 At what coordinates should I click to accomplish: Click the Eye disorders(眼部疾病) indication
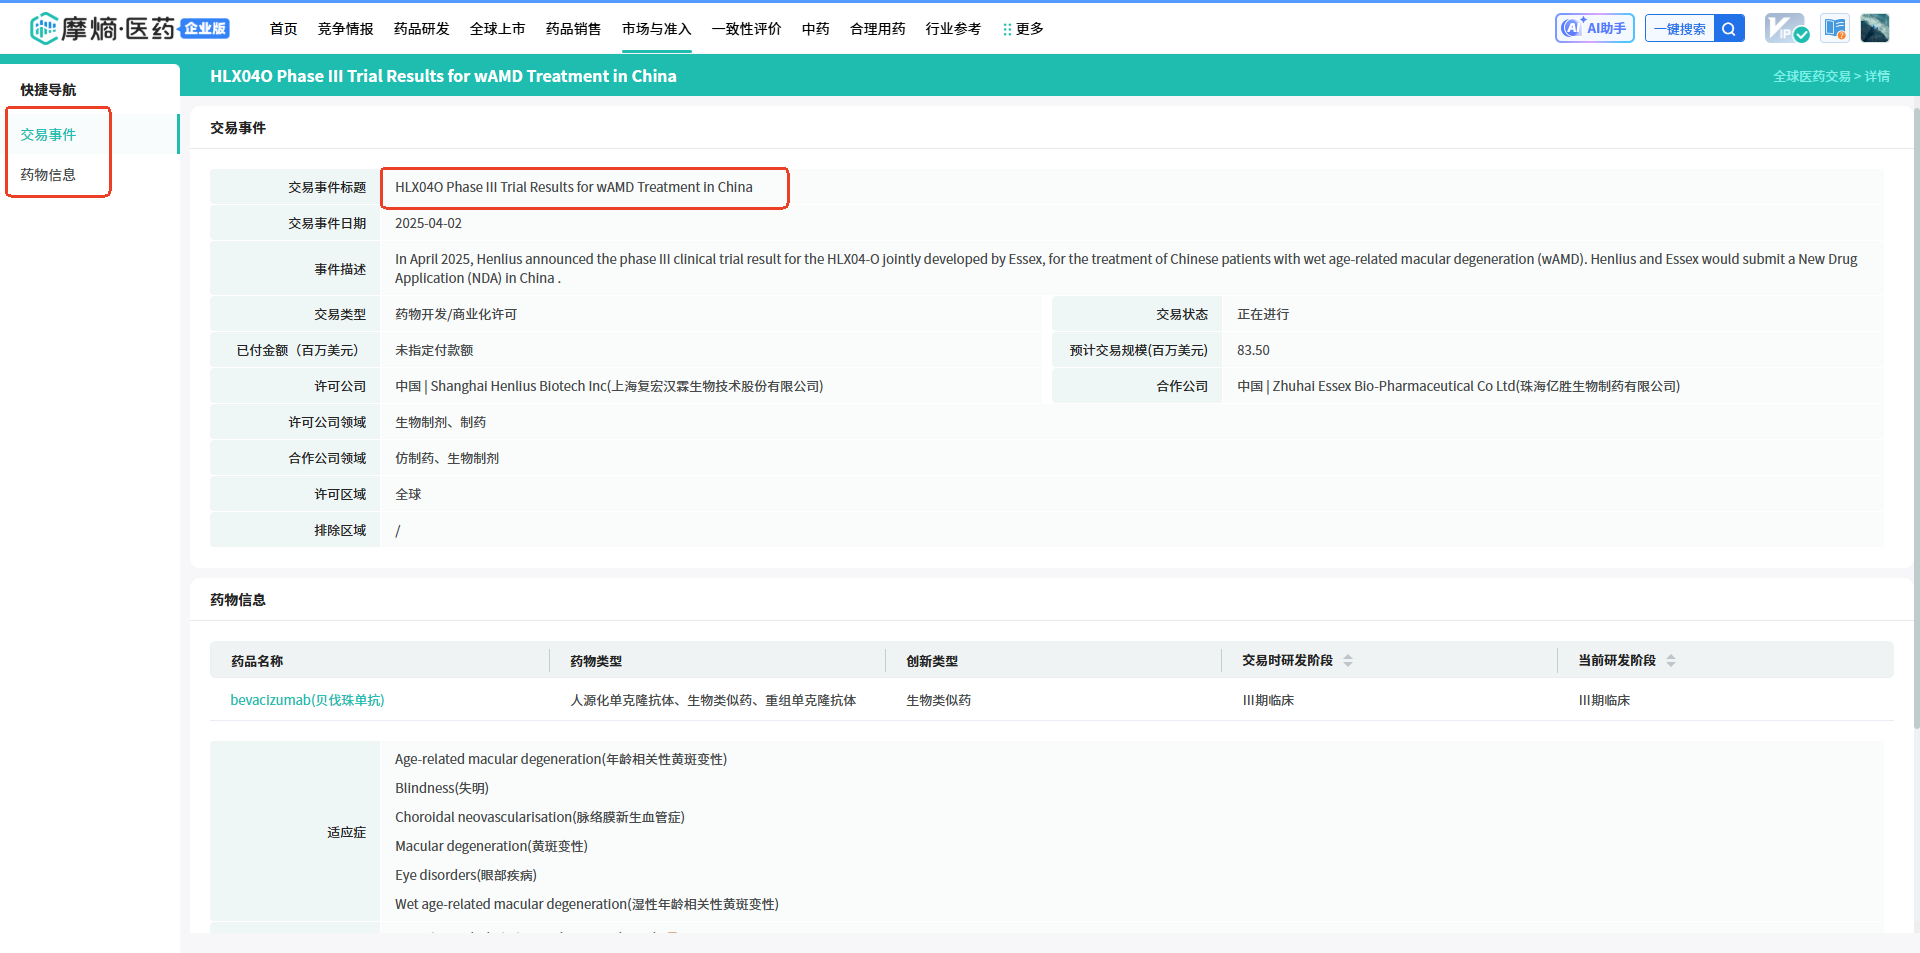[466, 875]
